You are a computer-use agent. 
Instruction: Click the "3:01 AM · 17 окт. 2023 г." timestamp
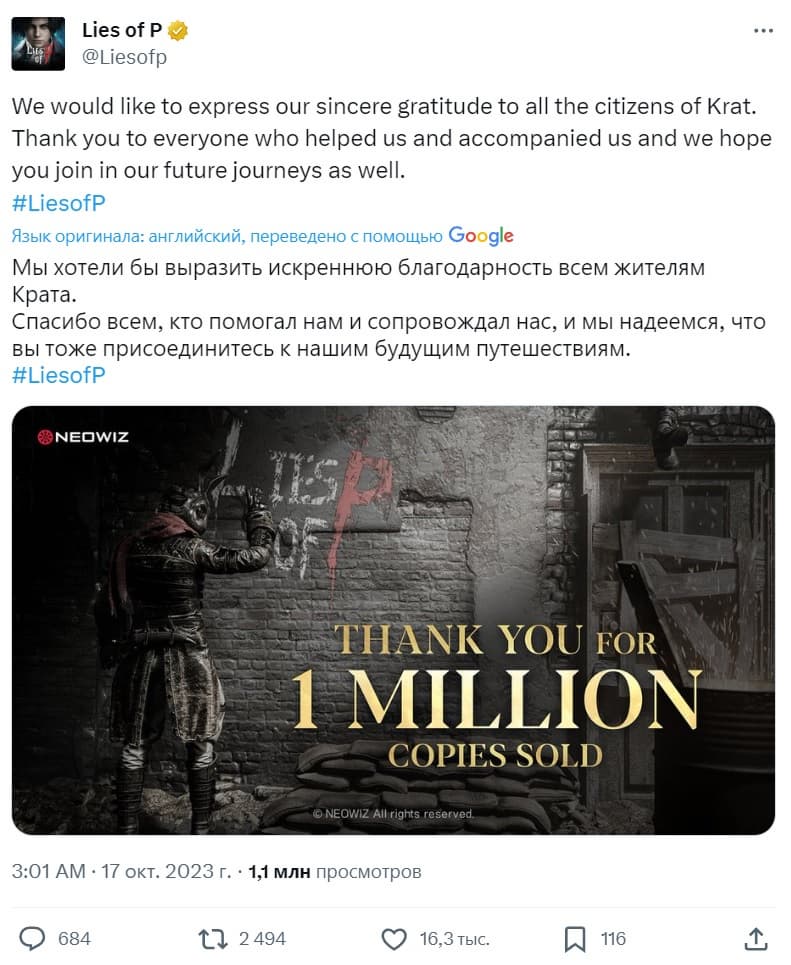[x=121, y=871]
